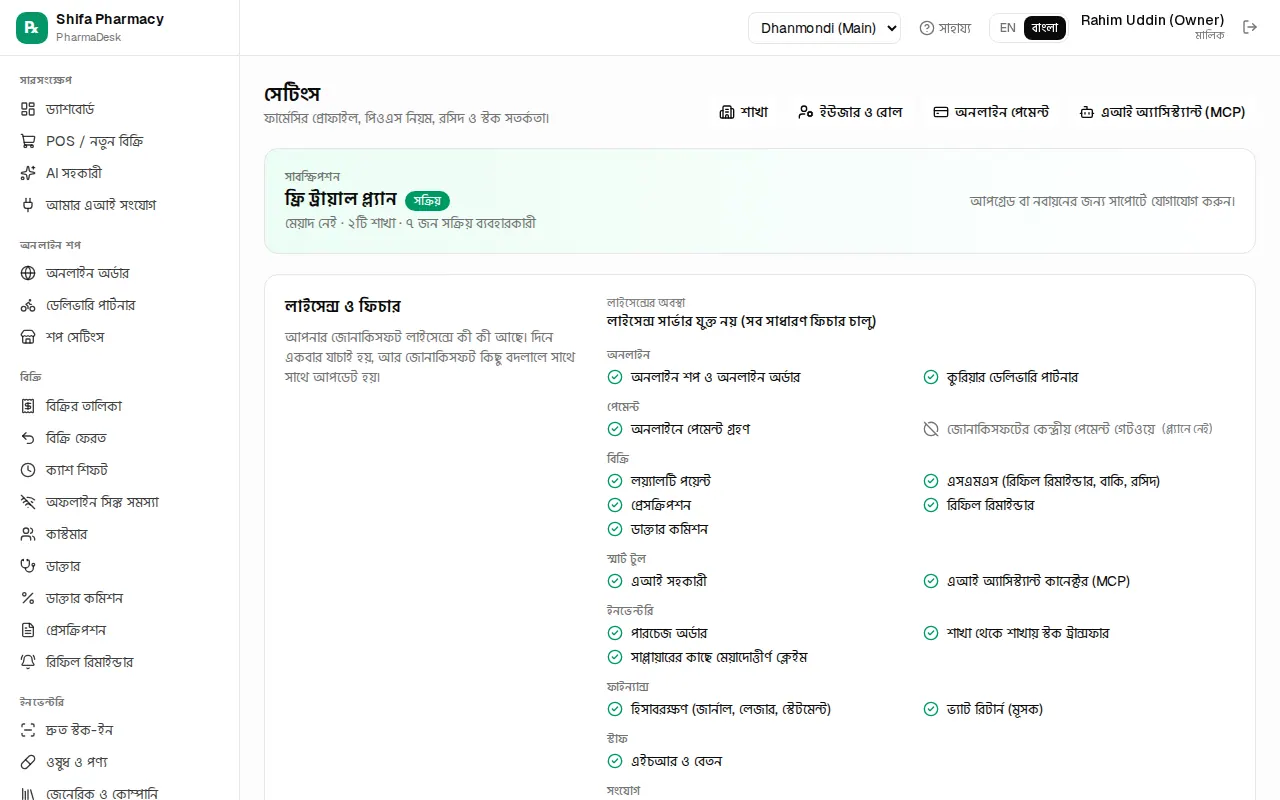Click অনলাইন শপ ও অনলাইন অর্ডার feature
Viewport: 1280px width, 800px height.
704,377
